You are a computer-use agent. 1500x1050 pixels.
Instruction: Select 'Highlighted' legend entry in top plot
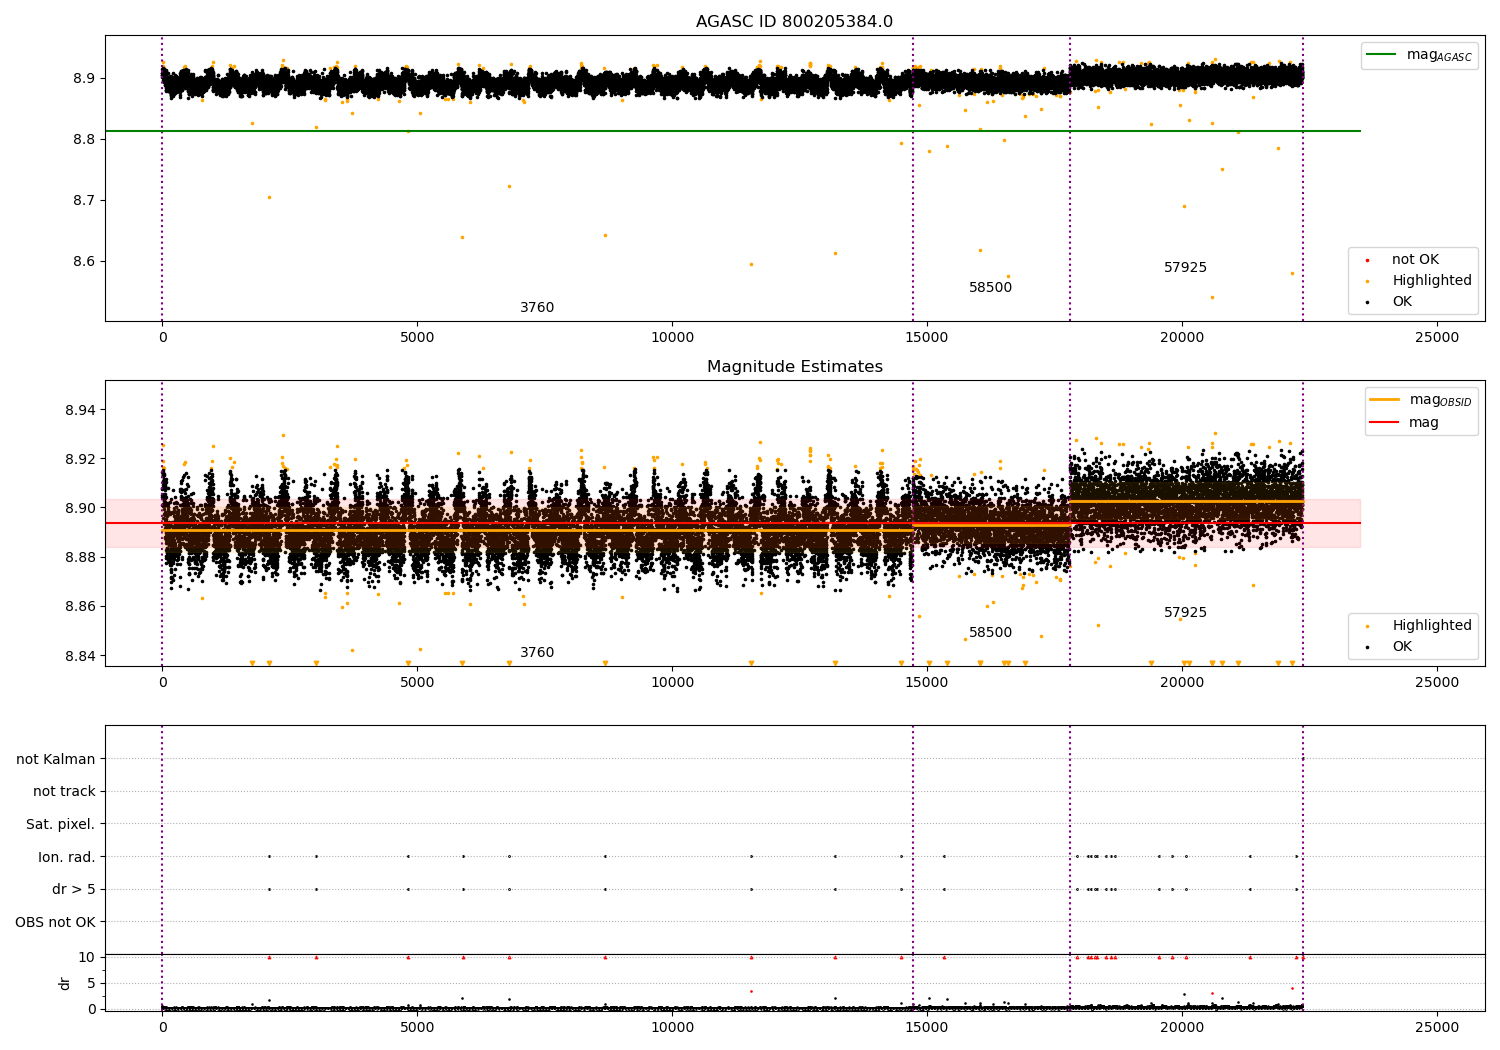click(x=1432, y=281)
